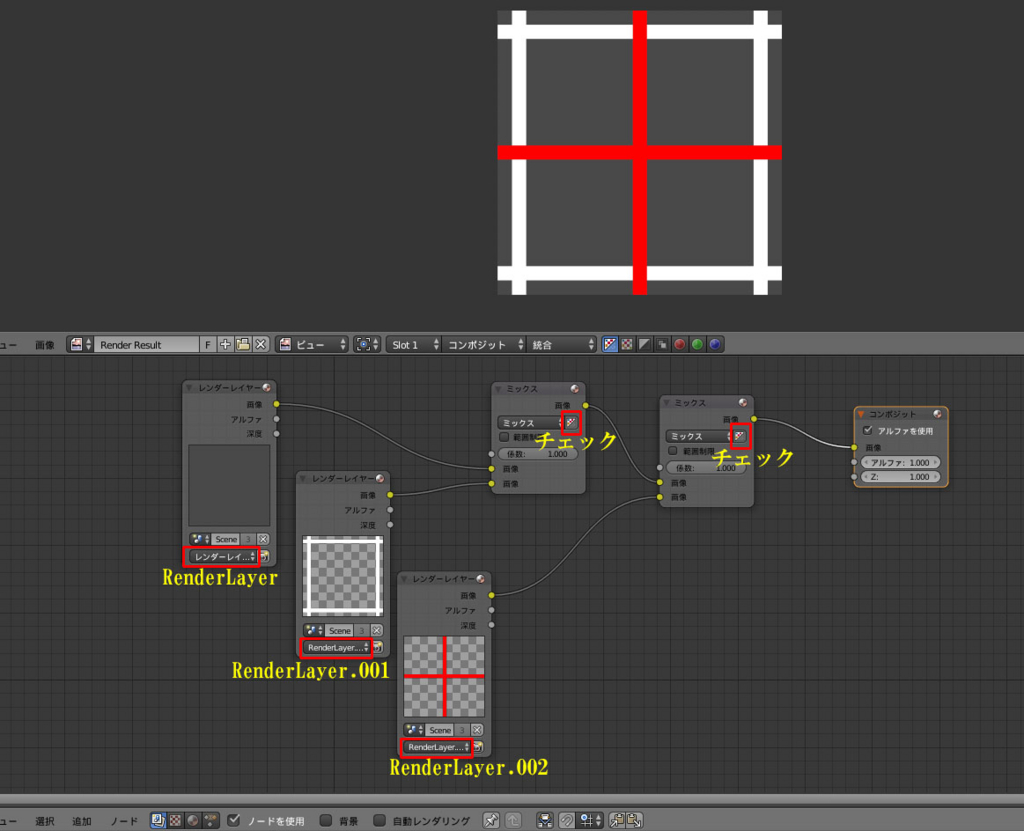Open blend mode dropdown on second ミックス node
The width and height of the screenshot is (1024, 831).
click(x=699, y=436)
